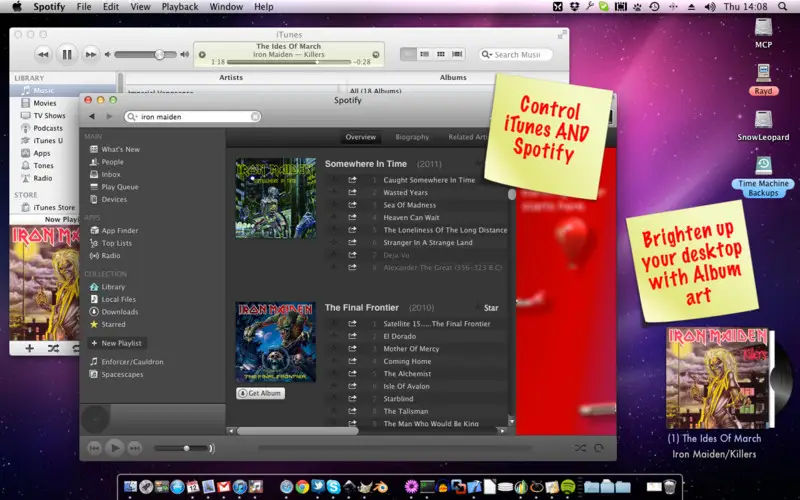Open the iTunes search options dropdown
Viewport: 800px width, 500px height.
tap(487, 54)
